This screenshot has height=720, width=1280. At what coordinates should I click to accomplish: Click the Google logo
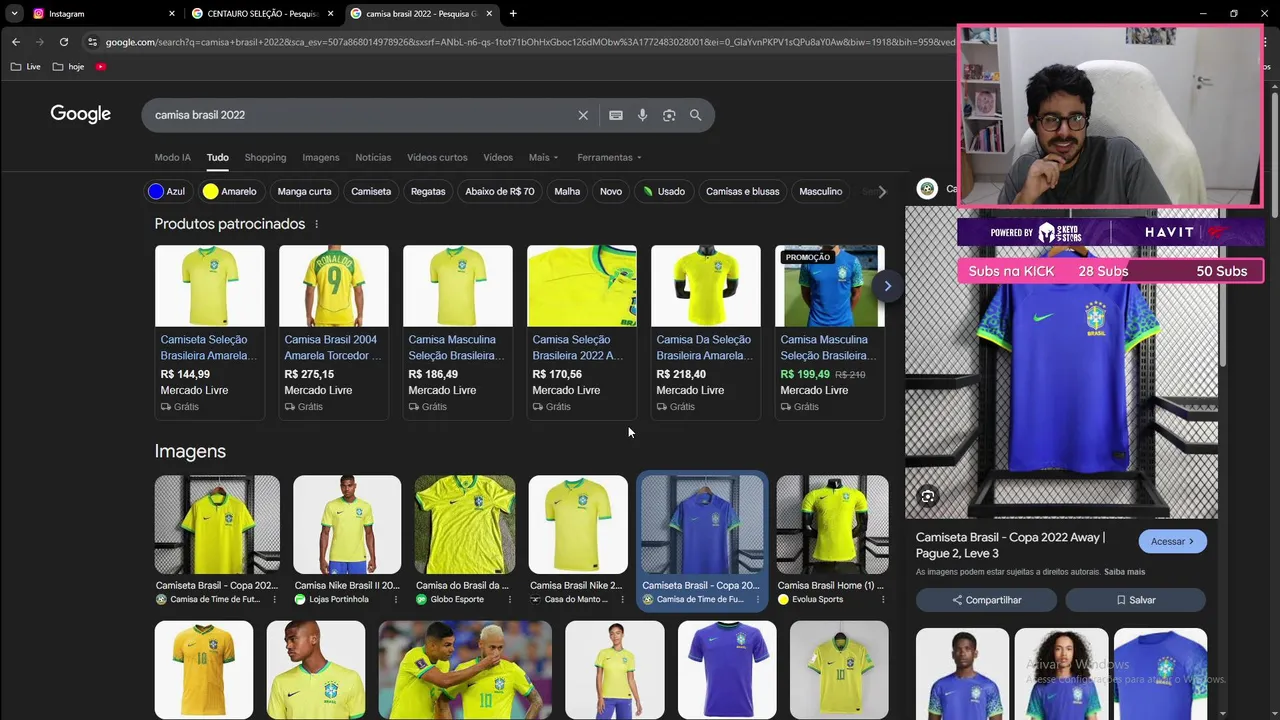[x=81, y=115]
